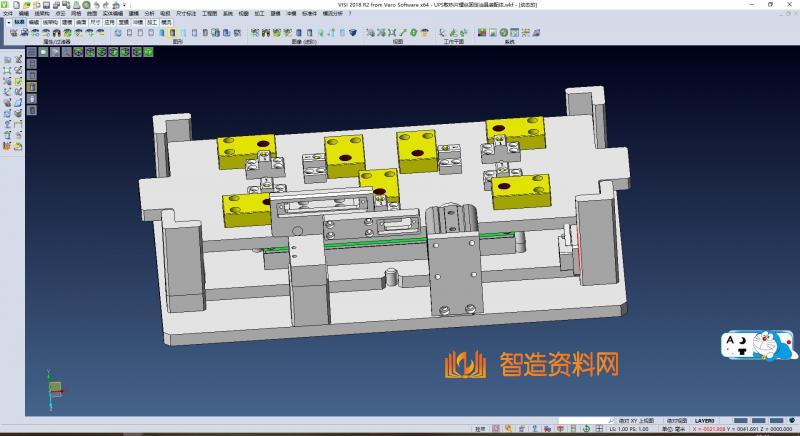The width and height of the screenshot is (800, 436).
Task: Click the green circular icon in 系统 group
Action: pyautogui.click(x=504, y=33)
